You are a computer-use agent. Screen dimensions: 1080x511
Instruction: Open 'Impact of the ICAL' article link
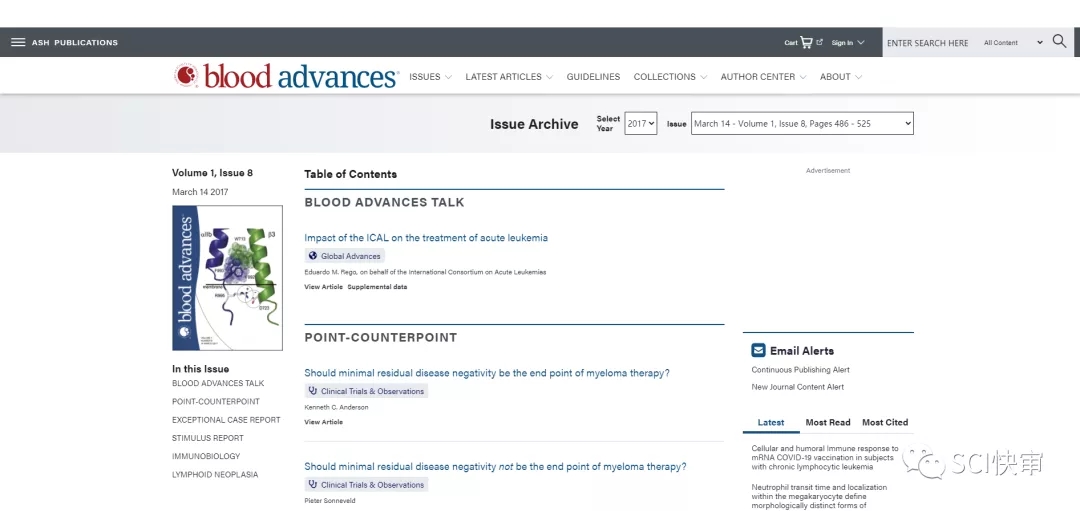tap(426, 238)
